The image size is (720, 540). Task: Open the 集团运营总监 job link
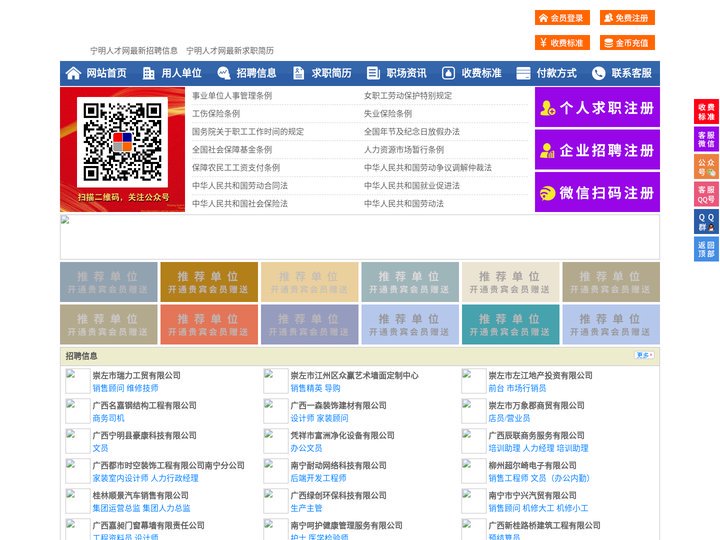116,508
